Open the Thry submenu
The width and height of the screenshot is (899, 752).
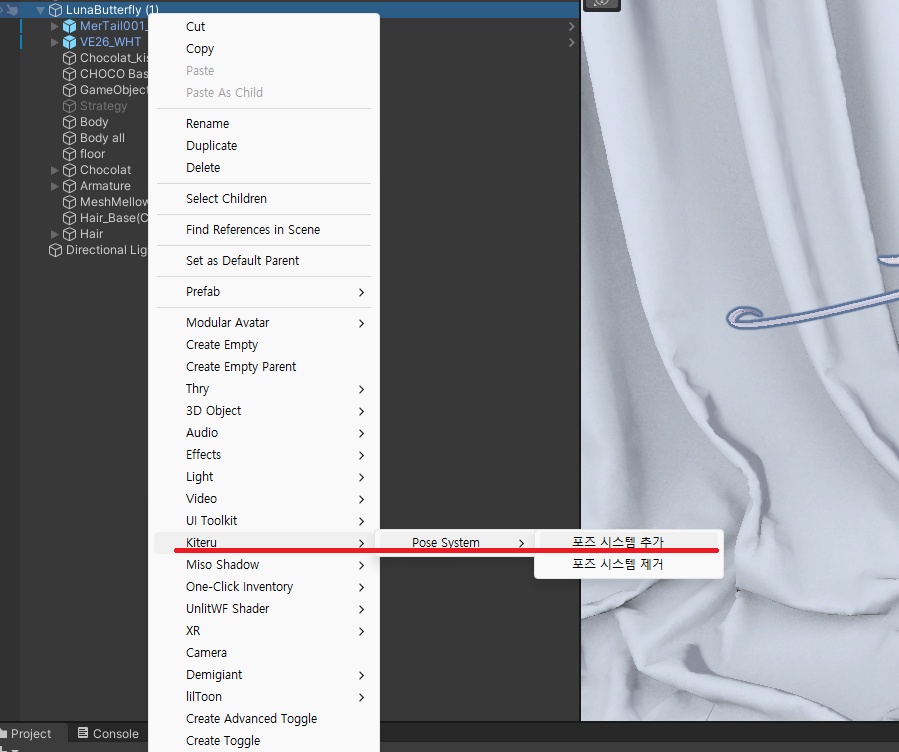(x=264, y=389)
